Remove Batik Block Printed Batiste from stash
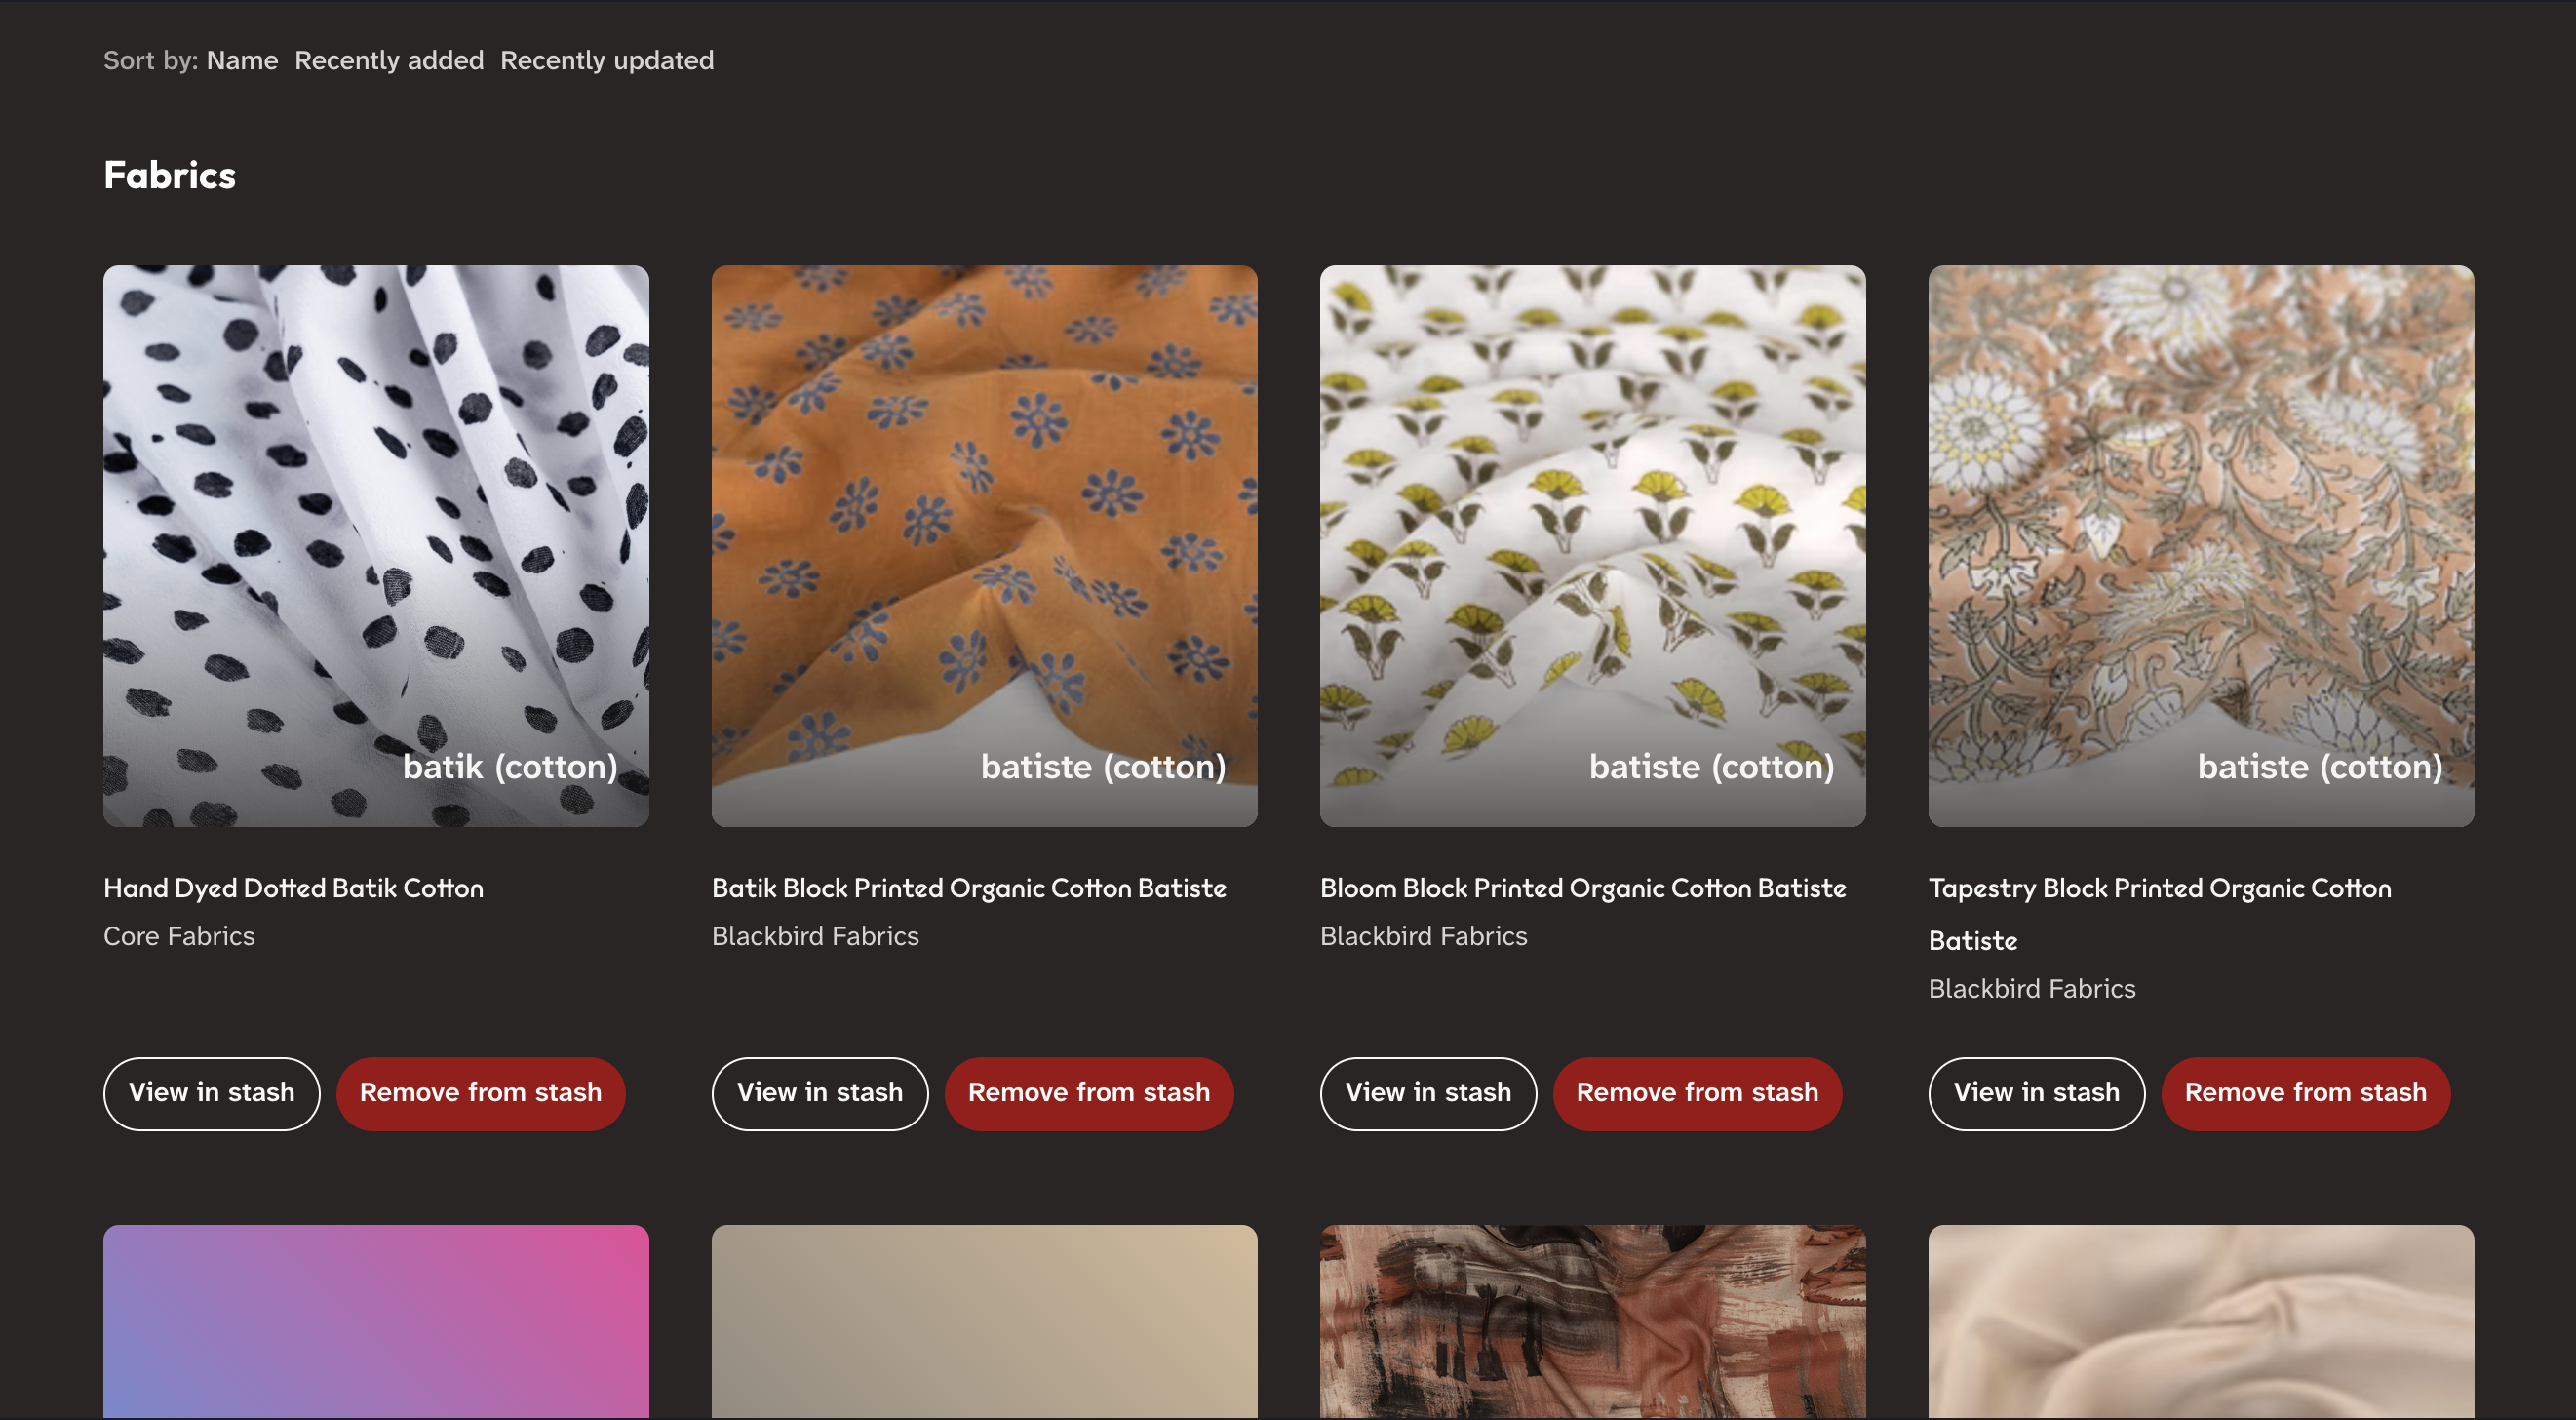The width and height of the screenshot is (2576, 1420). point(1088,1093)
